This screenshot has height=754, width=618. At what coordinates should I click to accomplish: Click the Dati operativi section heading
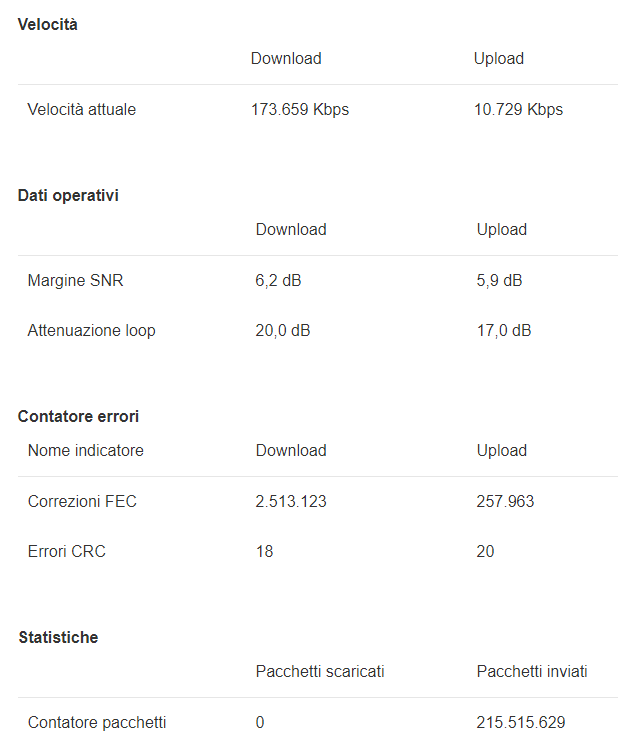click(68, 196)
